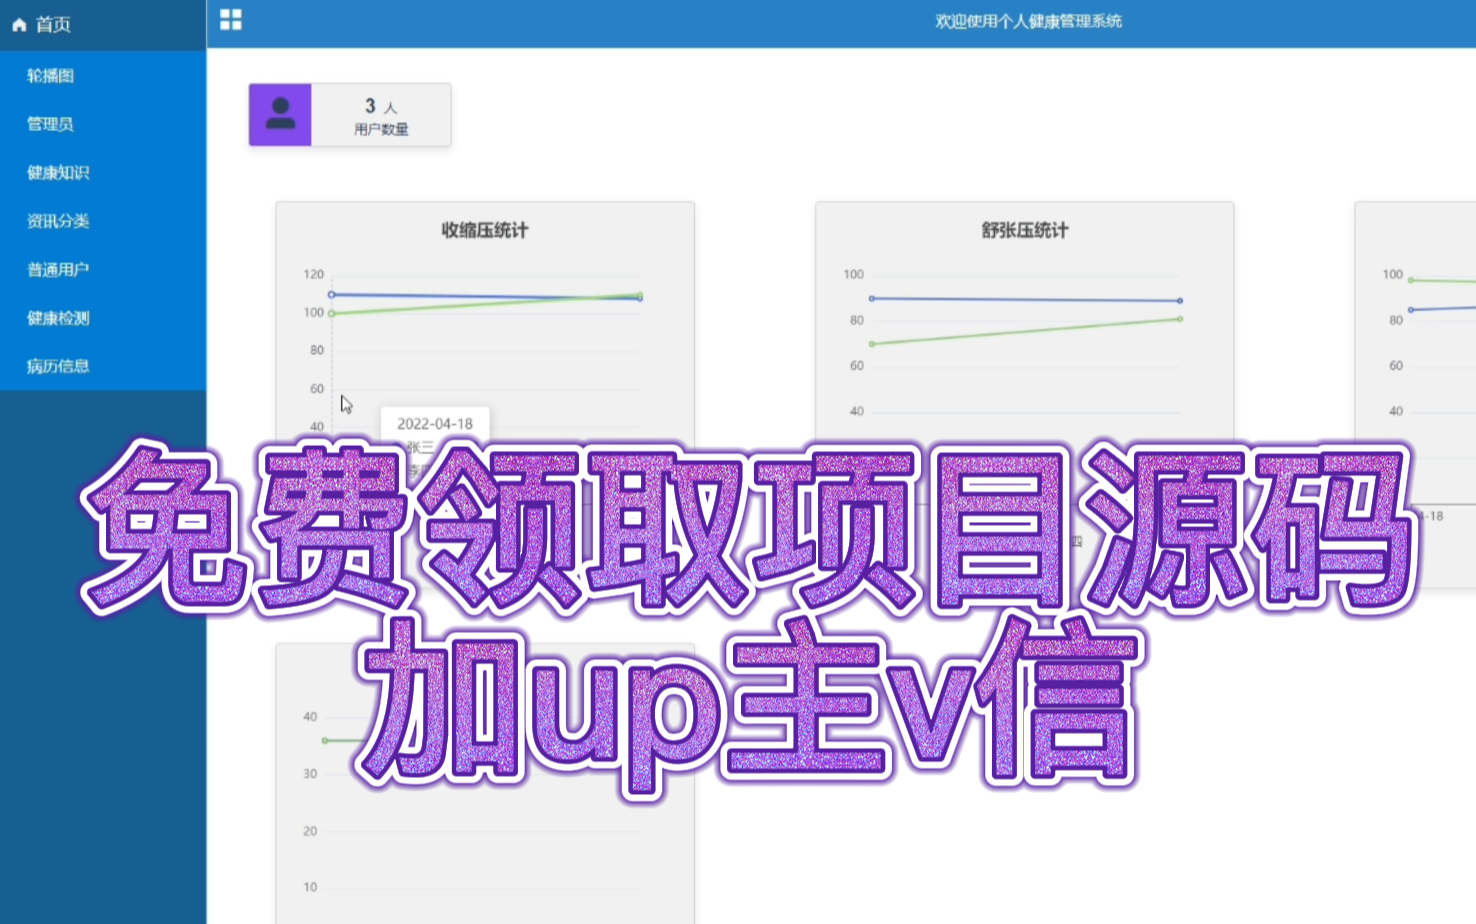The width and height of the screenshot is (1476, 924).
Task: Open the 健康知识 page
Action: tap(57, 172)
